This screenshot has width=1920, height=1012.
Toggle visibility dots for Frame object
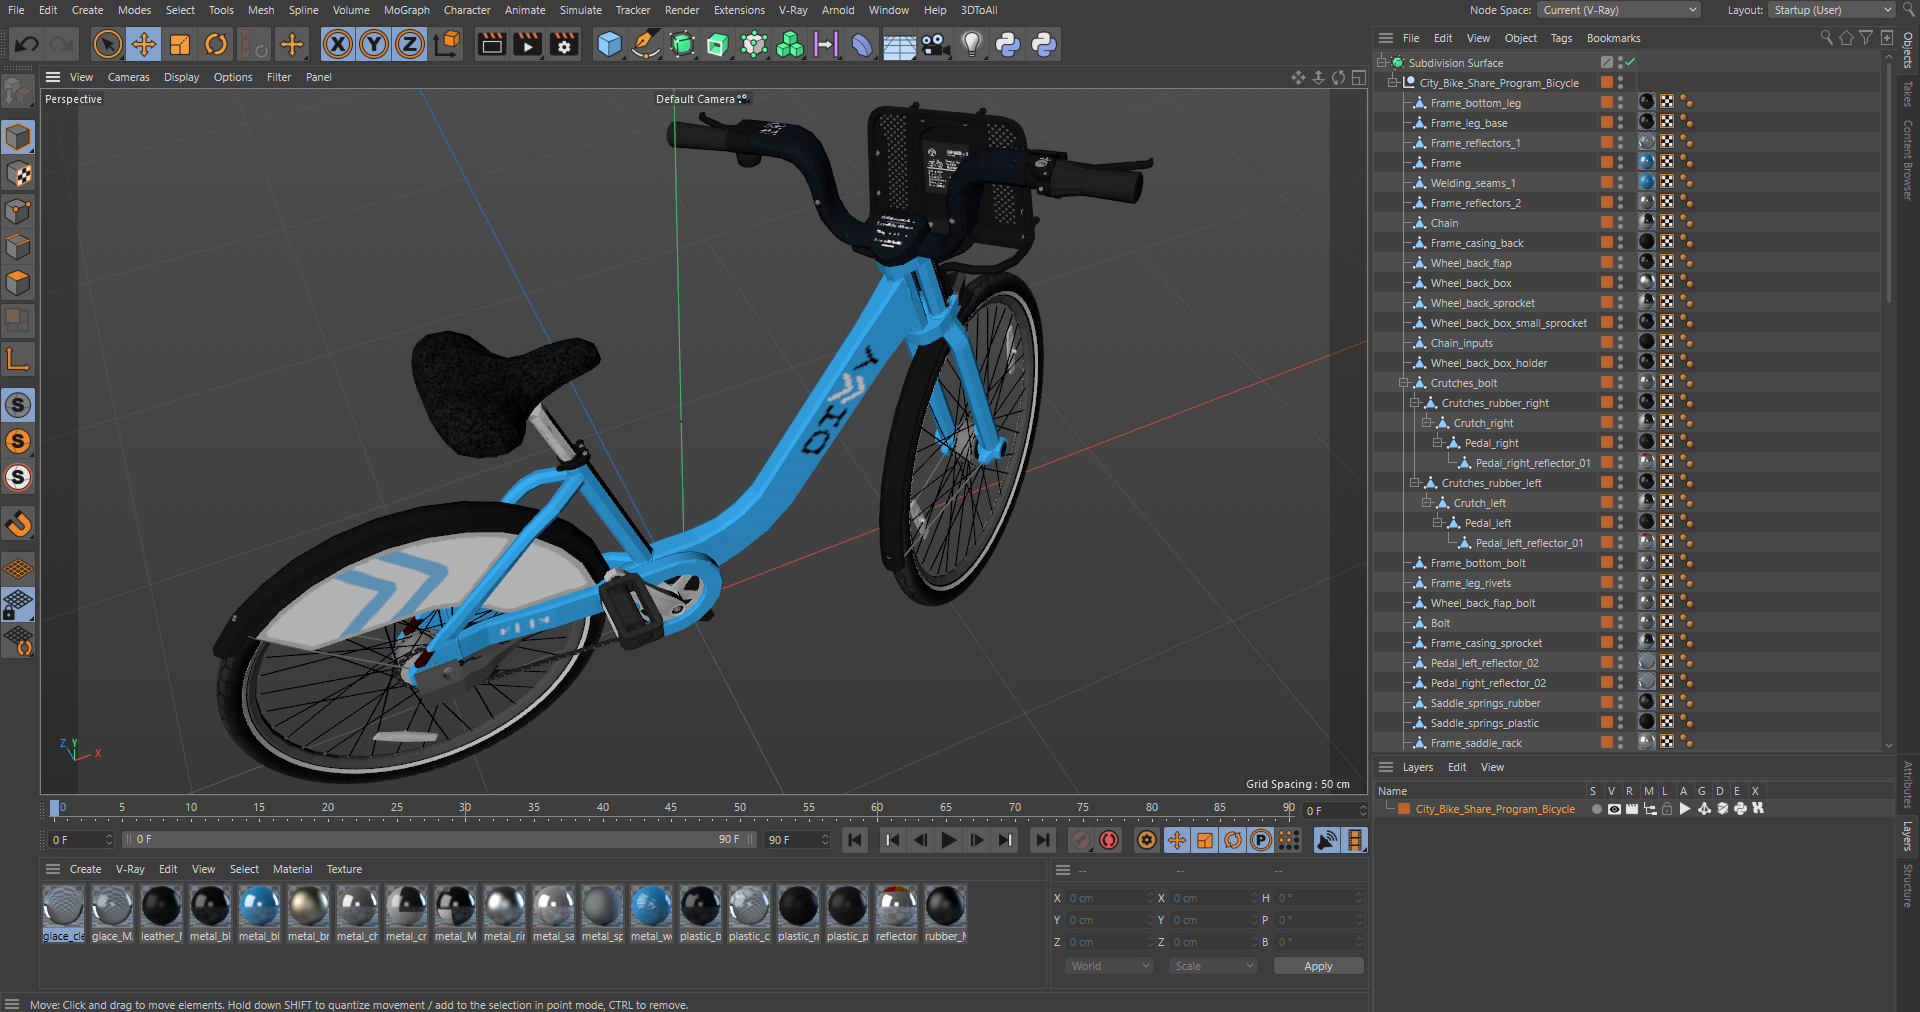click(1620, 162)
